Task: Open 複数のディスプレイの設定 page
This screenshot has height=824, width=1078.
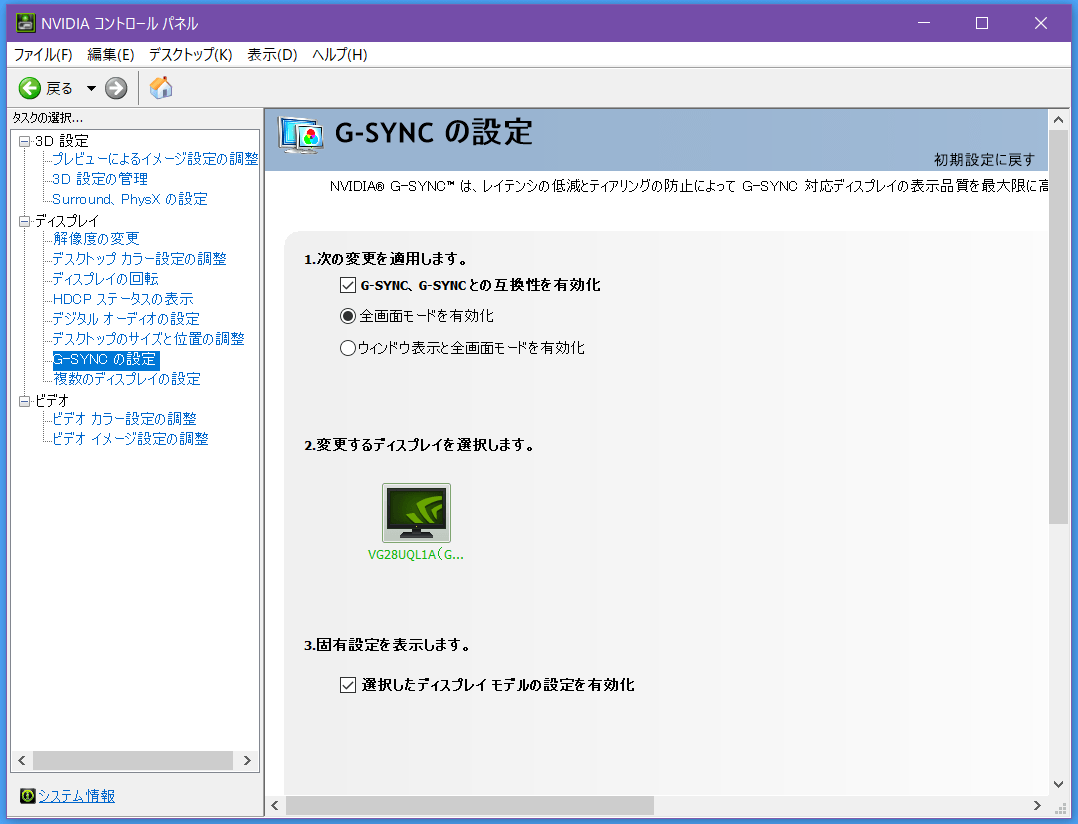Action: (127, 379)
